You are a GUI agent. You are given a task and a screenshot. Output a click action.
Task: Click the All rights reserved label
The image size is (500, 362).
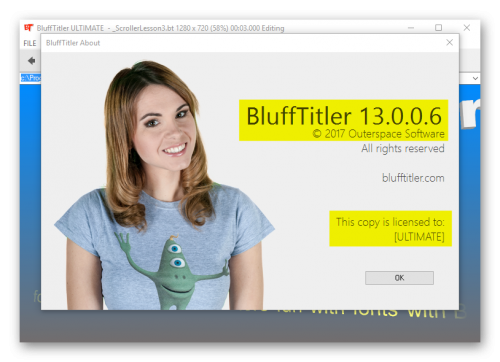[x=403, y=148]
